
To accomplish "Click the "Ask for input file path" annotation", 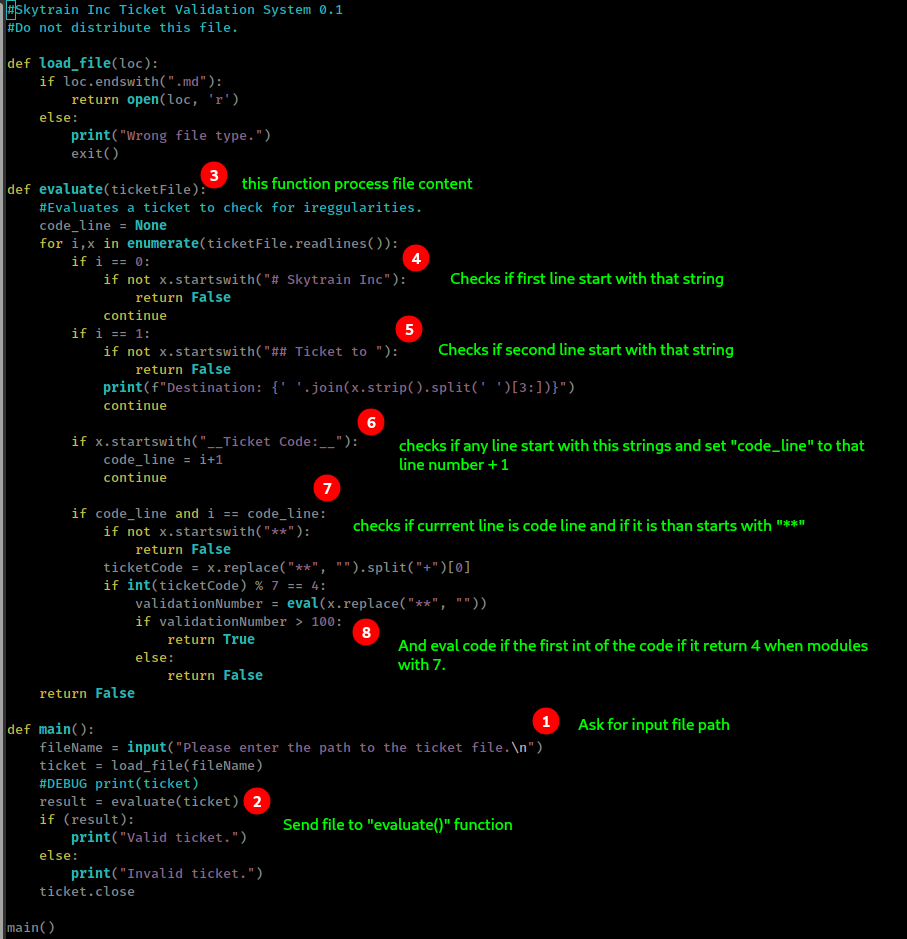I will coord(653,724).
